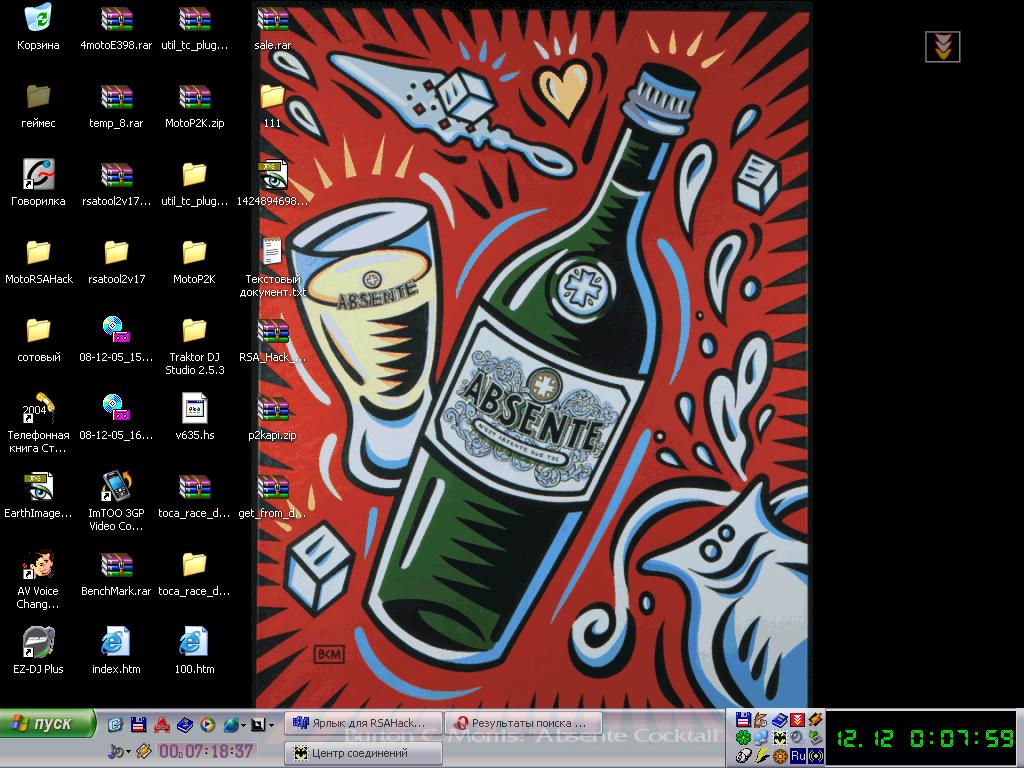1024x768 pixels.
Task: Select the toca_race_d archive icon
Action: pos(195,494)
